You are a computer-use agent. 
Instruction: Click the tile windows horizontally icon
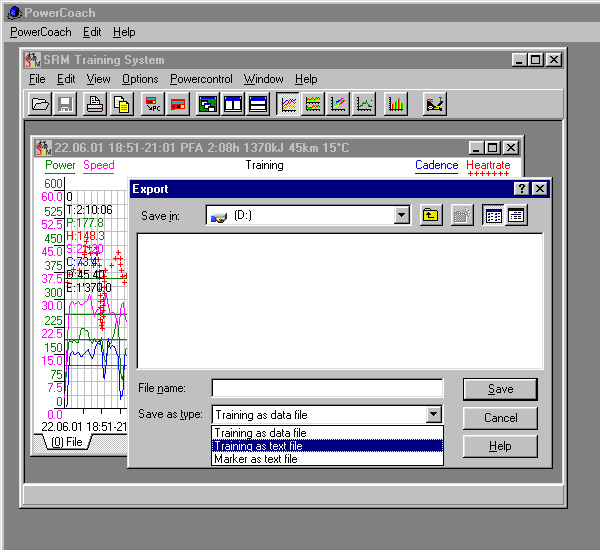[258, 104]
